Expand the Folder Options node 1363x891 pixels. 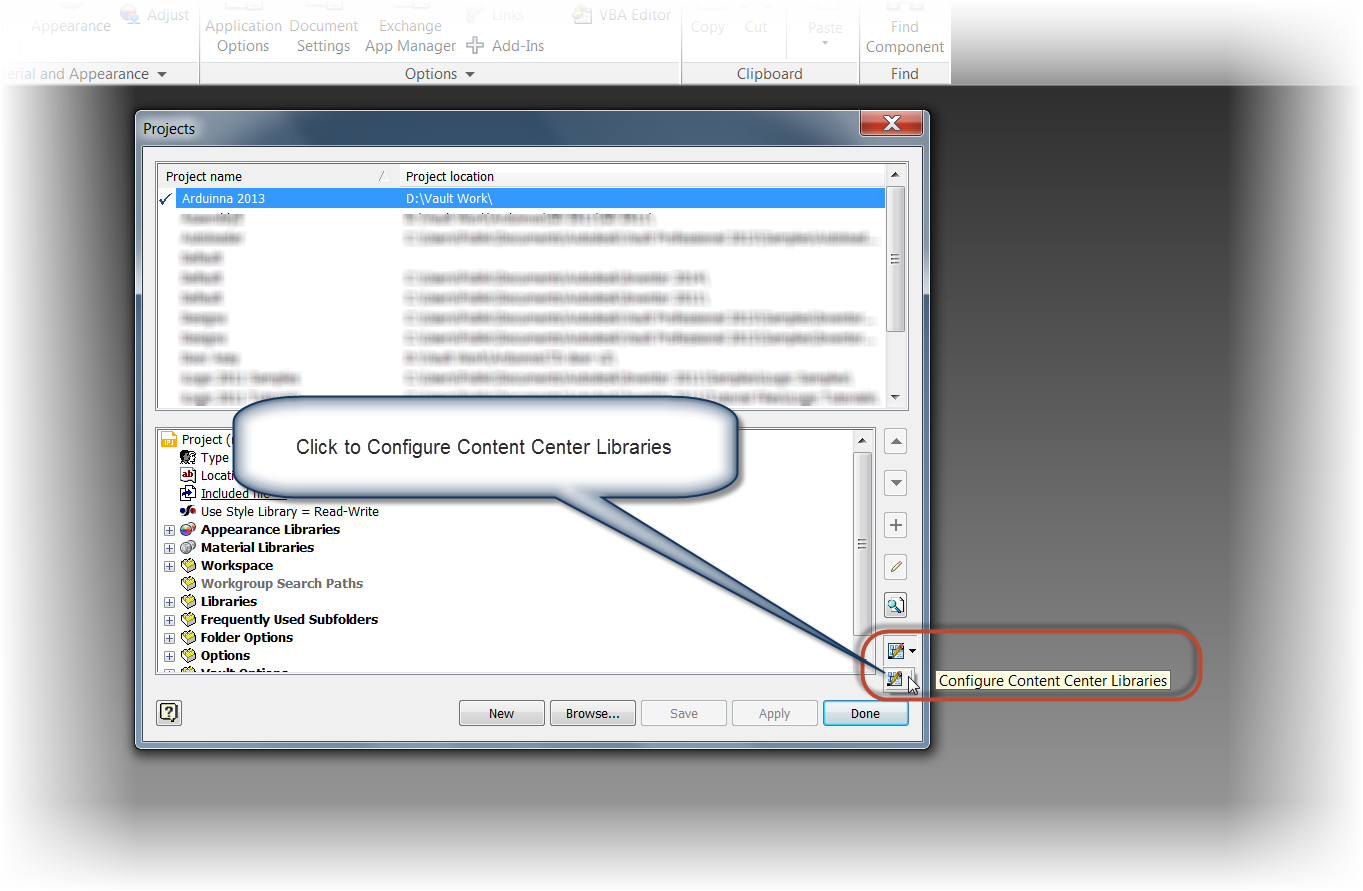pyautogui.click(x=170, y=638)
